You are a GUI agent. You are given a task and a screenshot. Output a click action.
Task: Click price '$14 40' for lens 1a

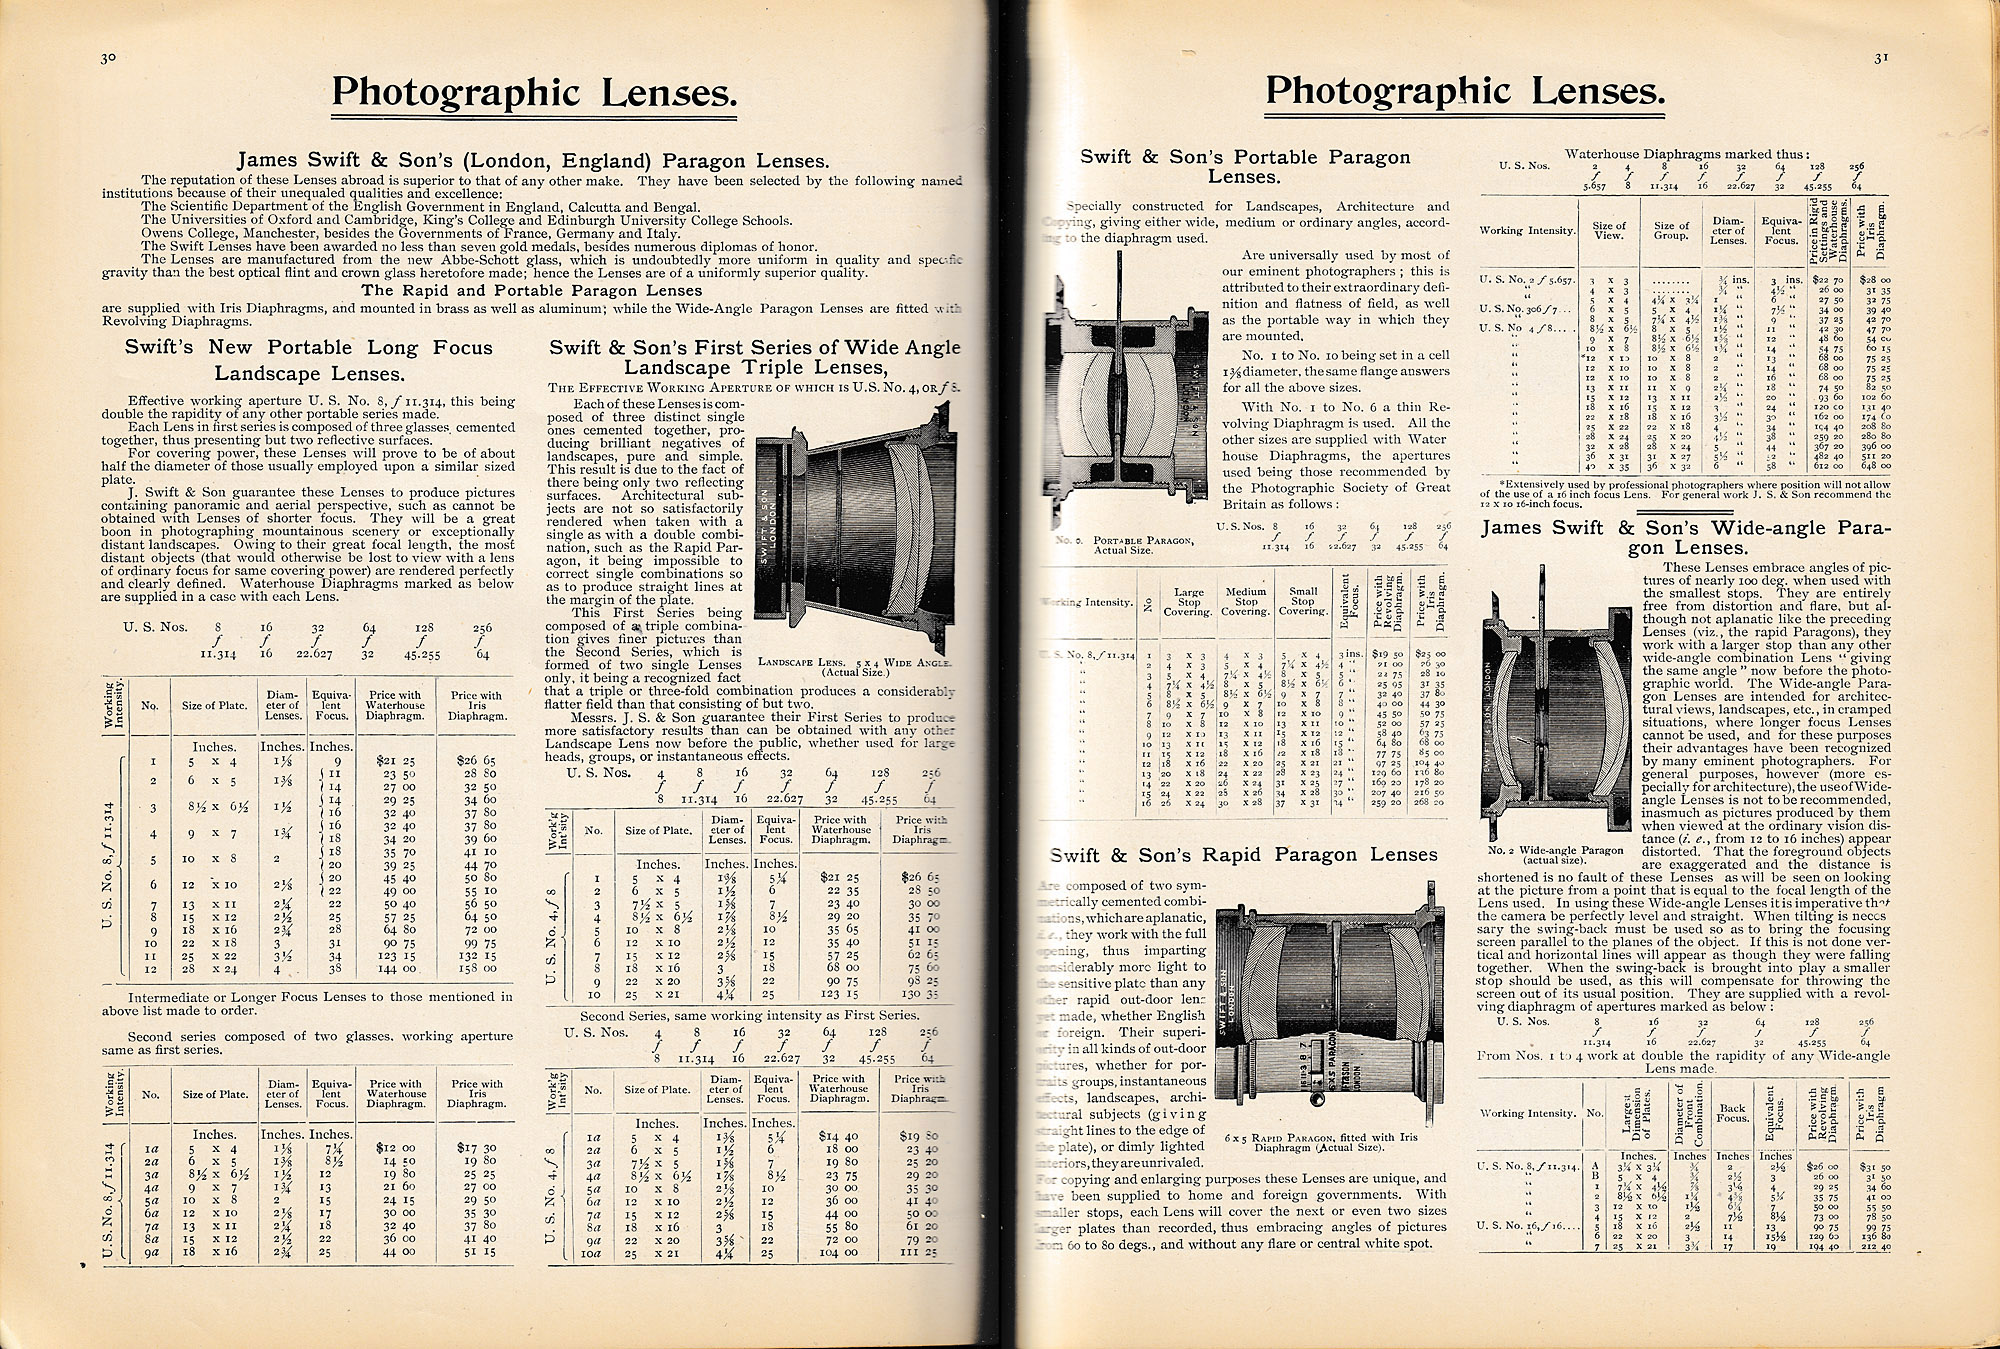click(840, 1136)
